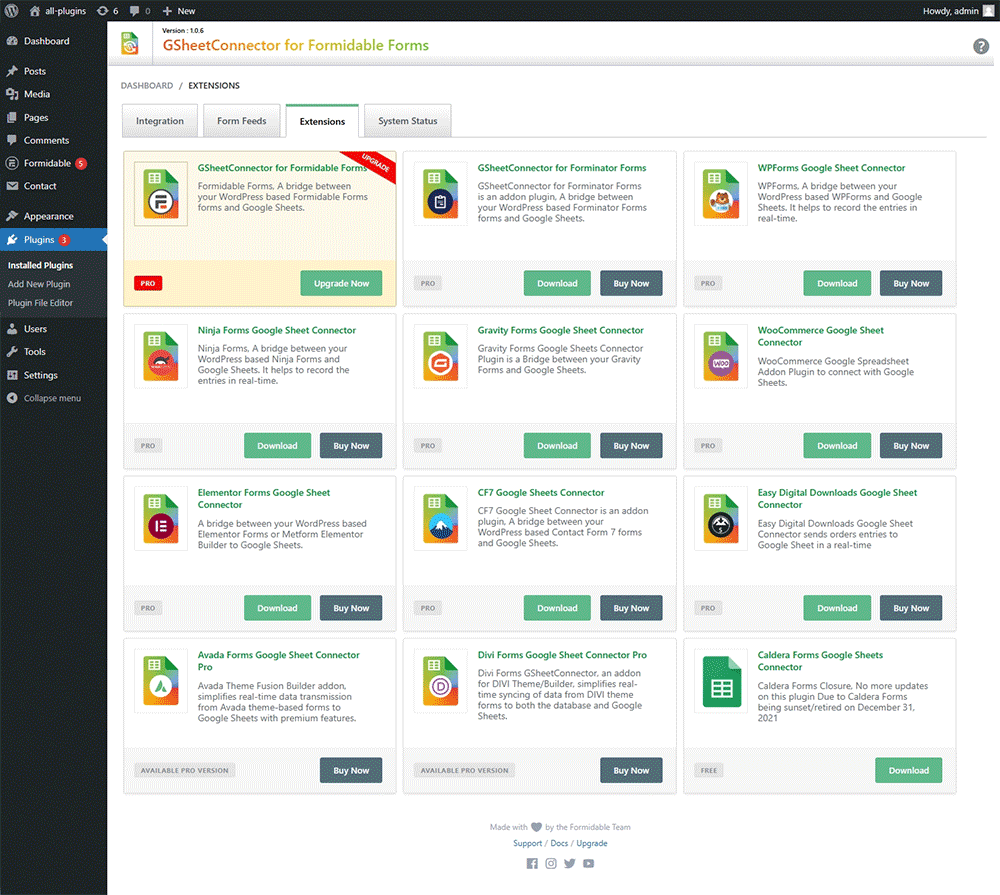
Task: Open the Gravity Forms Google Sheet Connector title
Action: (x=561, y=330)
